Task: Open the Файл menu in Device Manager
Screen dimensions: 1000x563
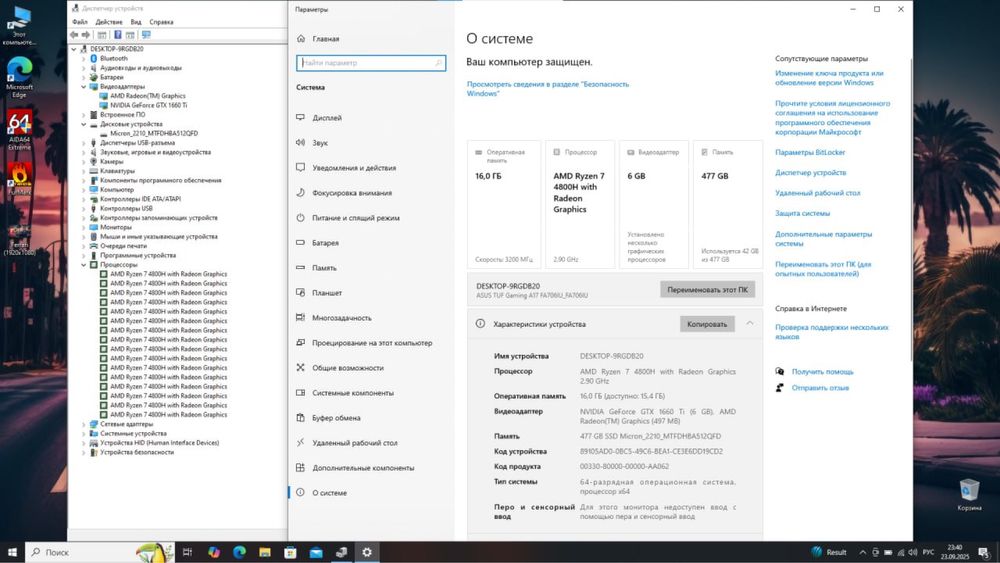Action: coord(80,22)
